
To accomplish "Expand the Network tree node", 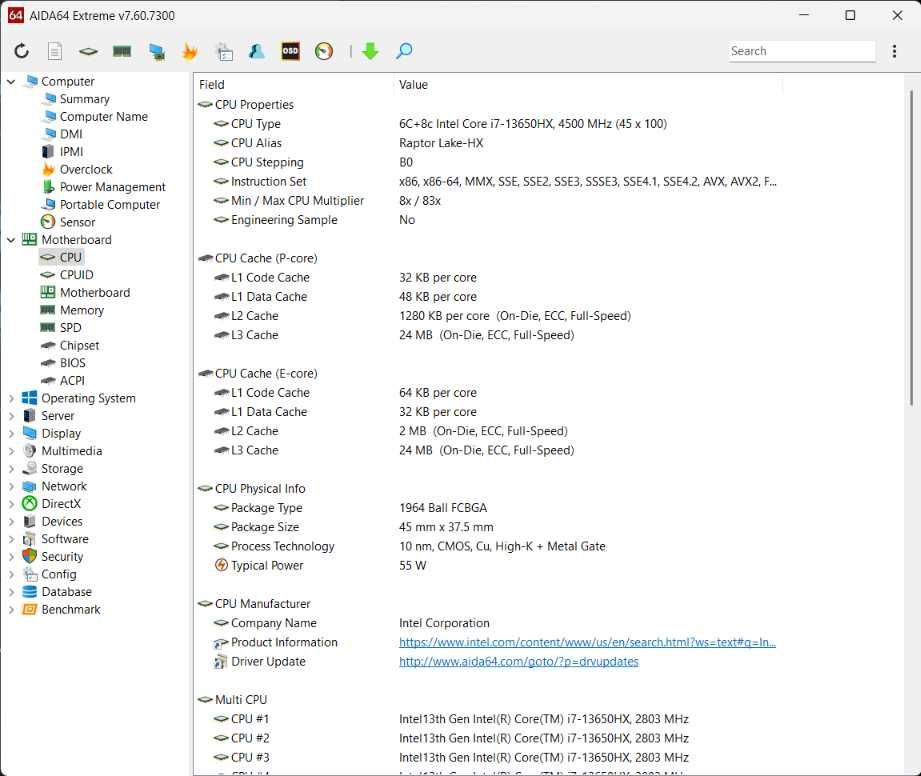I will (11, 486).
